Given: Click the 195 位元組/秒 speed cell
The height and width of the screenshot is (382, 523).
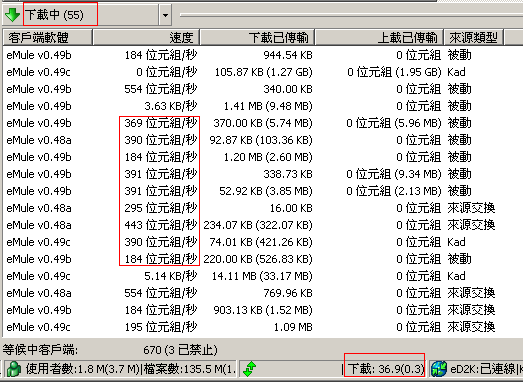Looking at the screenshot, I should click(161, 327).
